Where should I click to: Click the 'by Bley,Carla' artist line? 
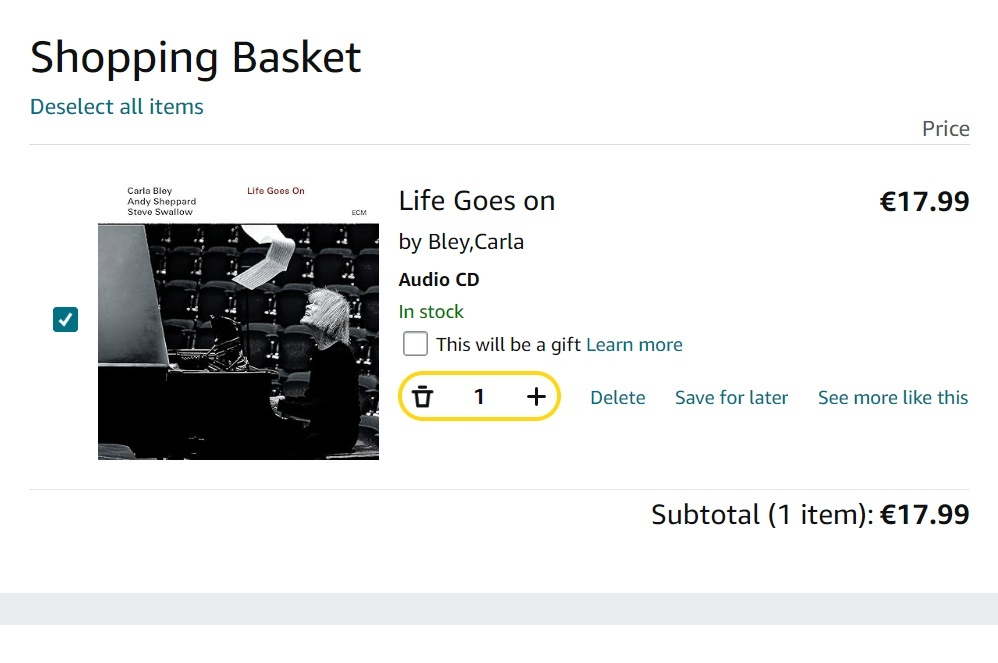point(461,242)
